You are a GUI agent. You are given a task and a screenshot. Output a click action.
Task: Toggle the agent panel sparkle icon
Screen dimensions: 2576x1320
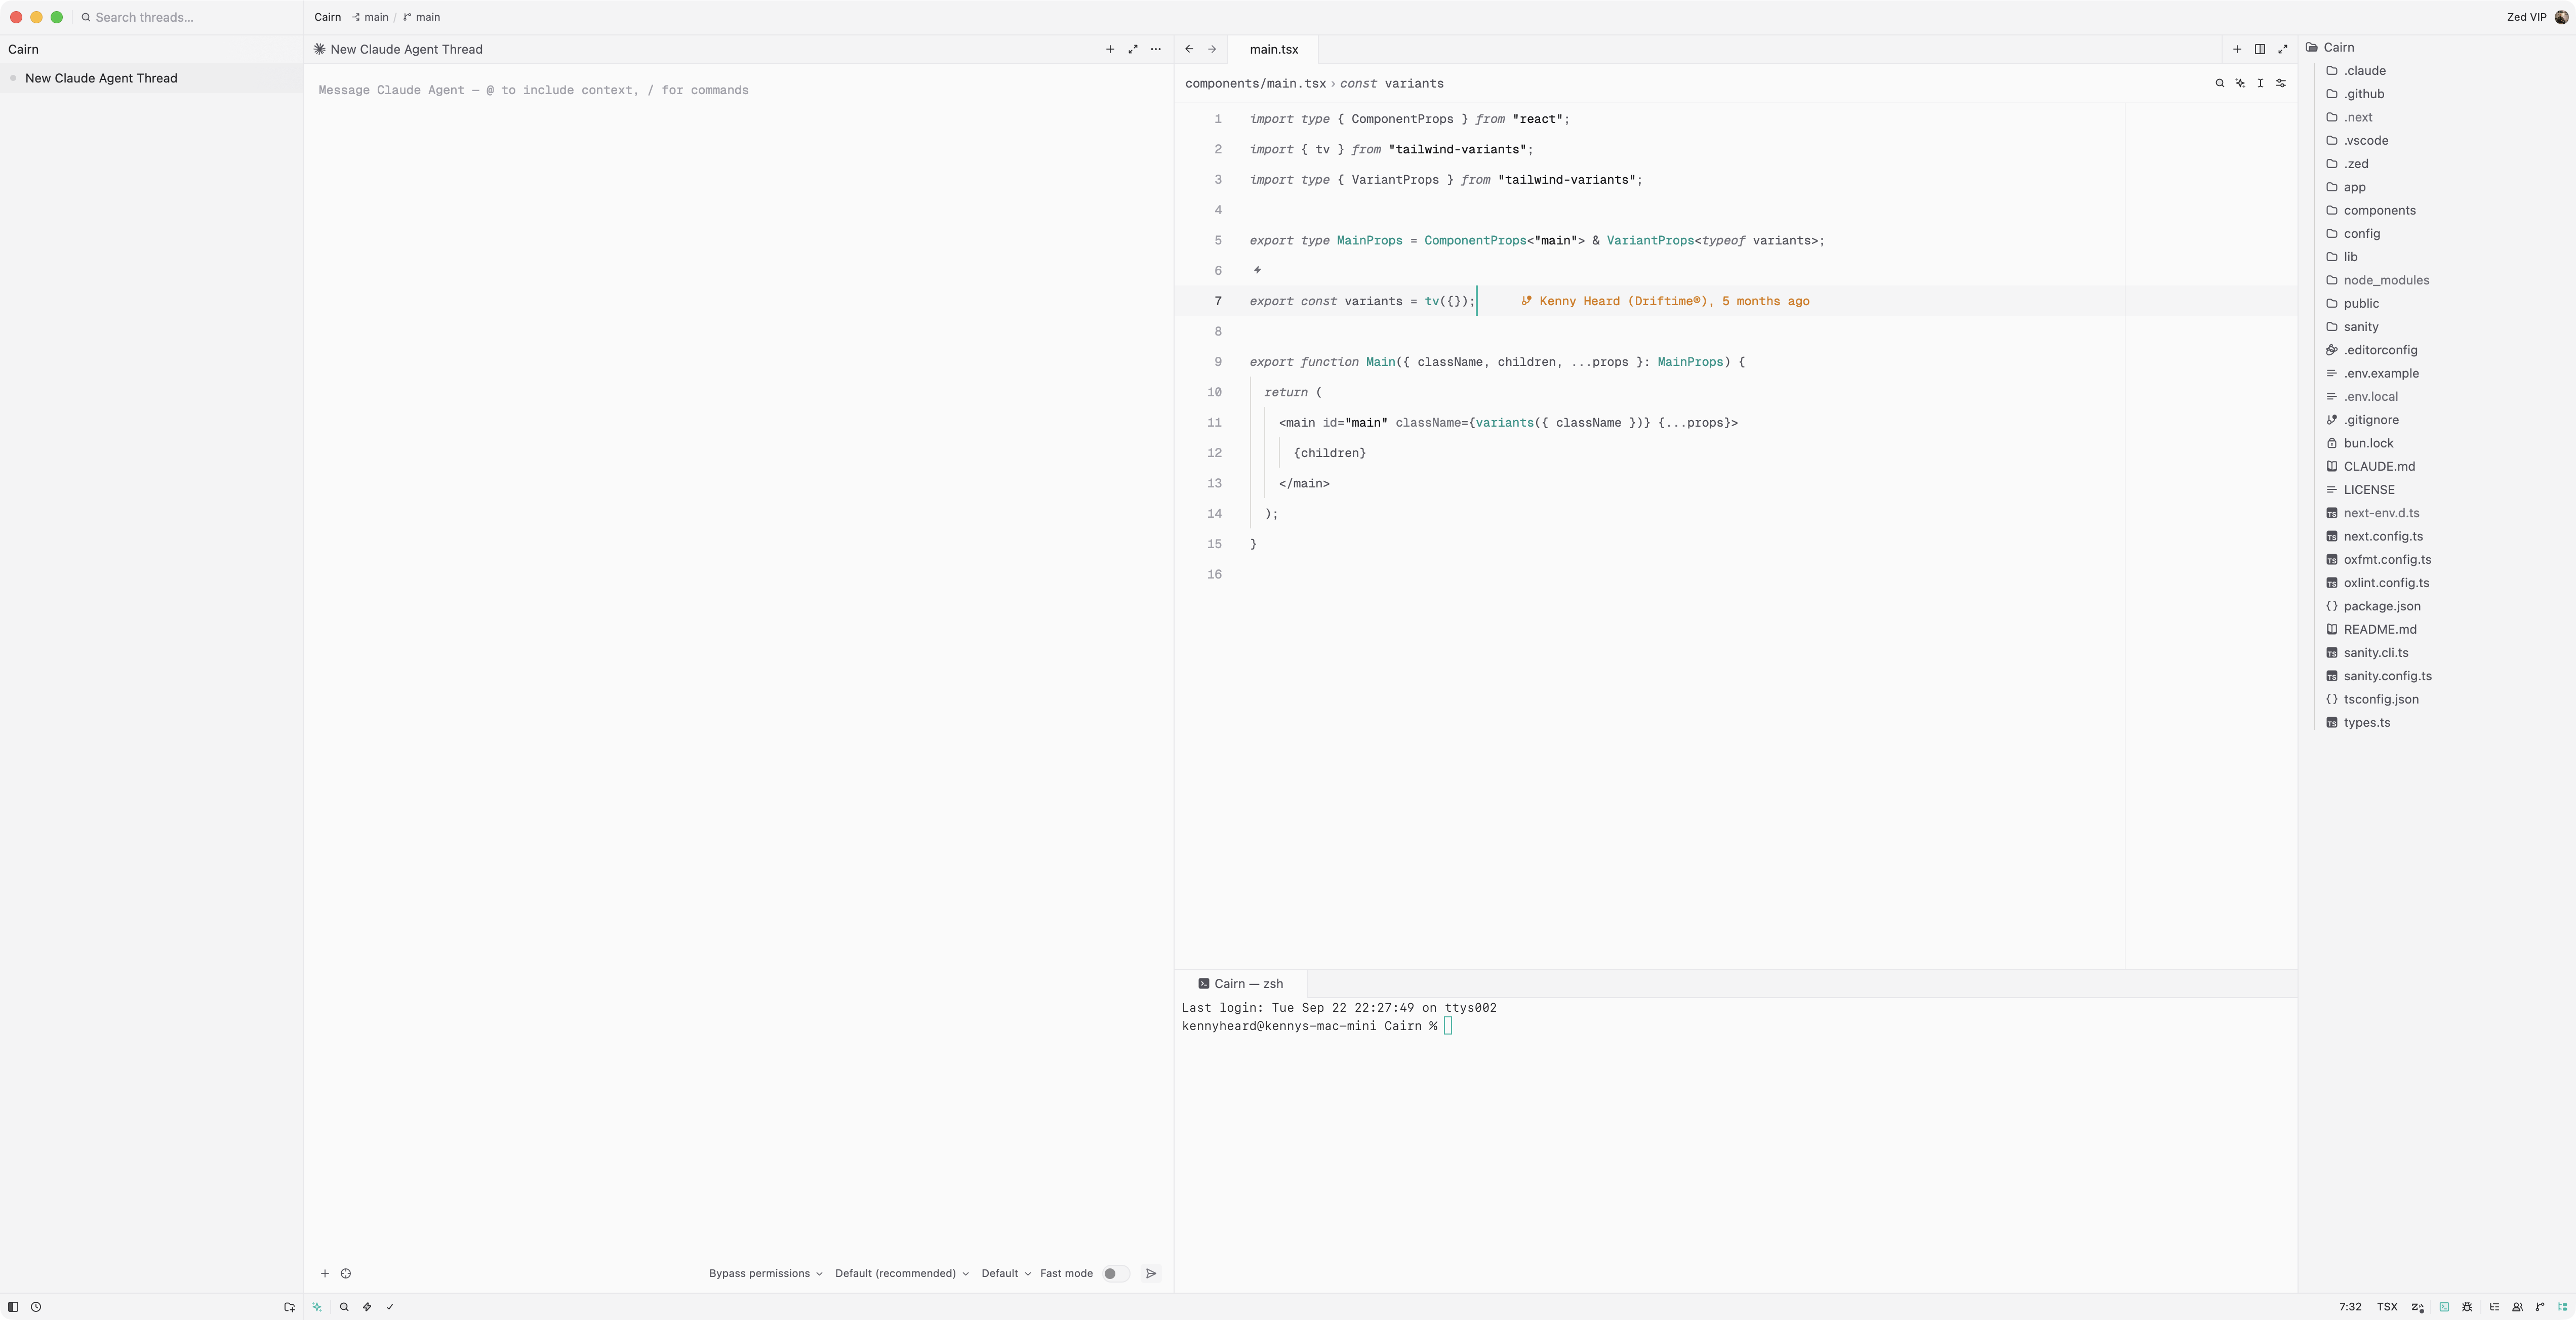pos(317,1306)
